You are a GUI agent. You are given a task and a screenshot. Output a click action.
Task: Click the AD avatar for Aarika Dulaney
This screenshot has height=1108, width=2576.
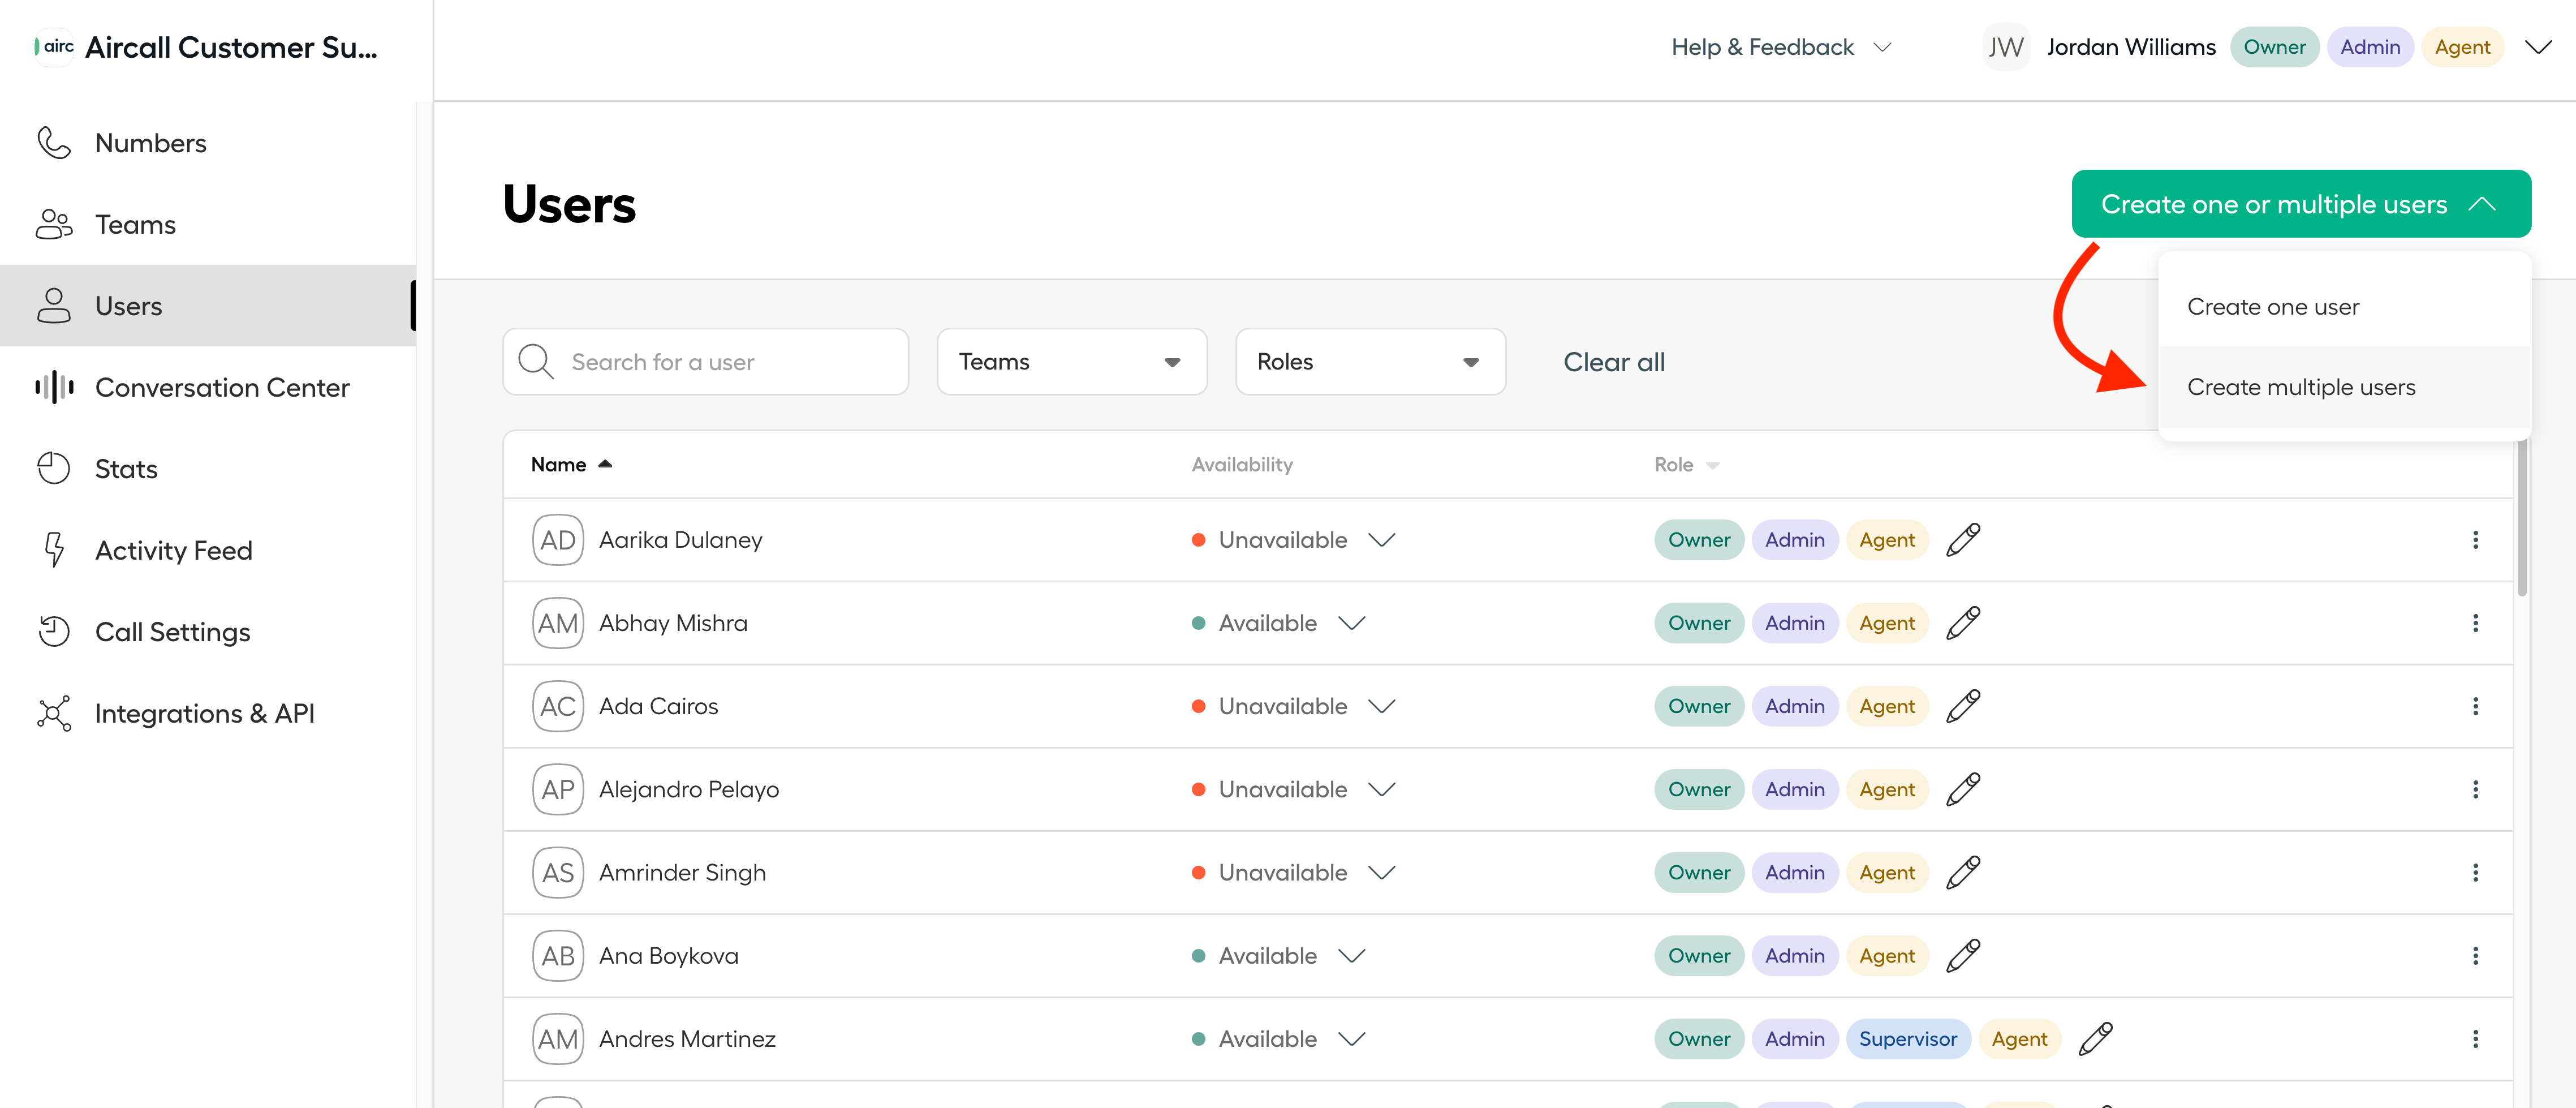point(558,540)
